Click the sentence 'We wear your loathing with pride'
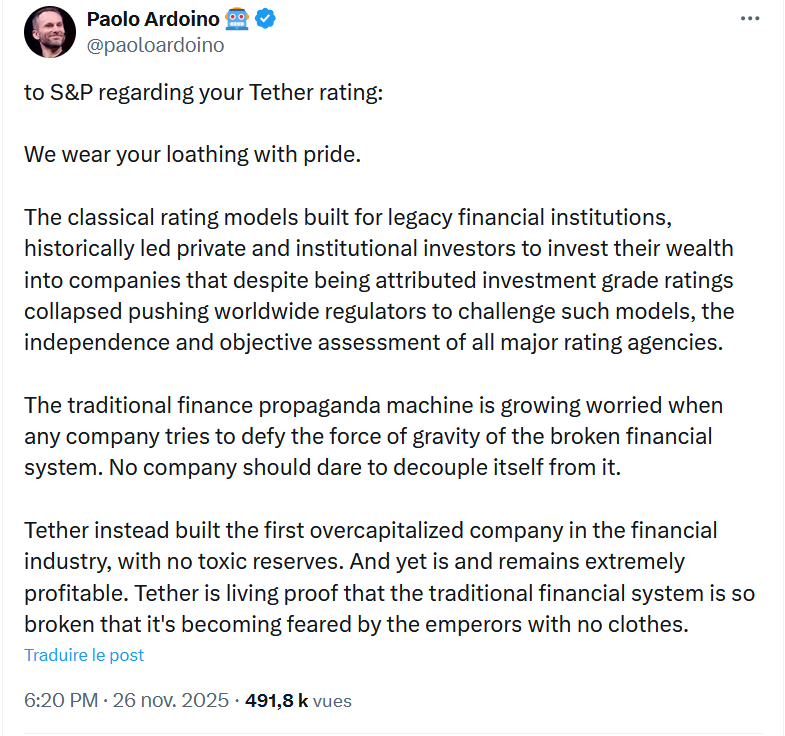785x736 pixels. click(193, 155)
